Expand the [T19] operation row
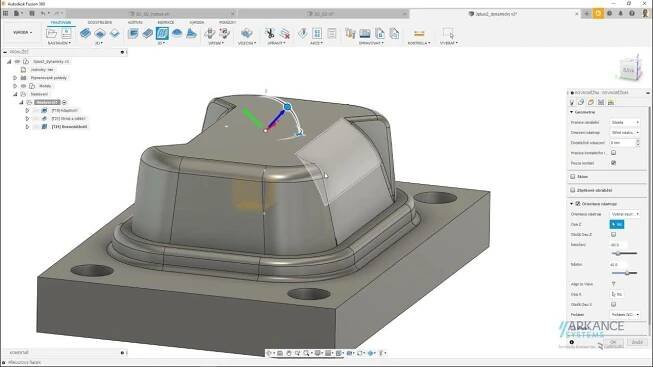The height and width of the screenshot is (367, 653). point(27,110)
